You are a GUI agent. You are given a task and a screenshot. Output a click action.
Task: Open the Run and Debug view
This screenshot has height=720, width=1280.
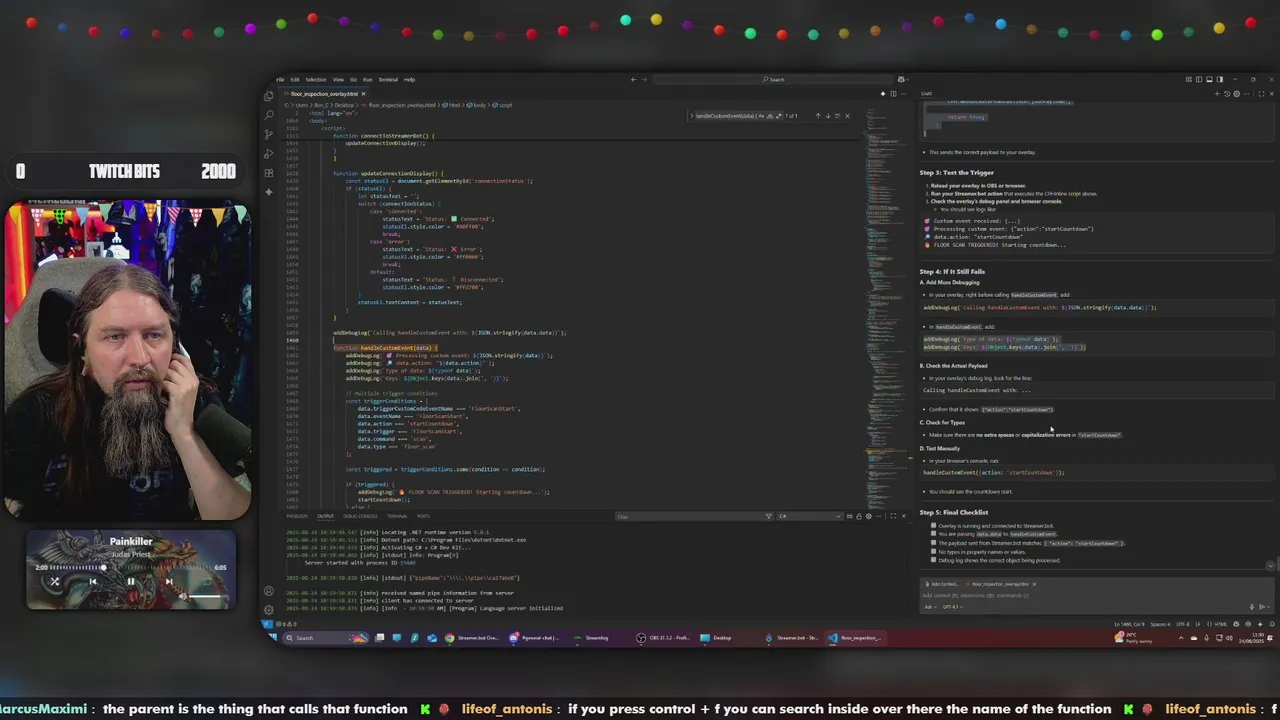268,153
